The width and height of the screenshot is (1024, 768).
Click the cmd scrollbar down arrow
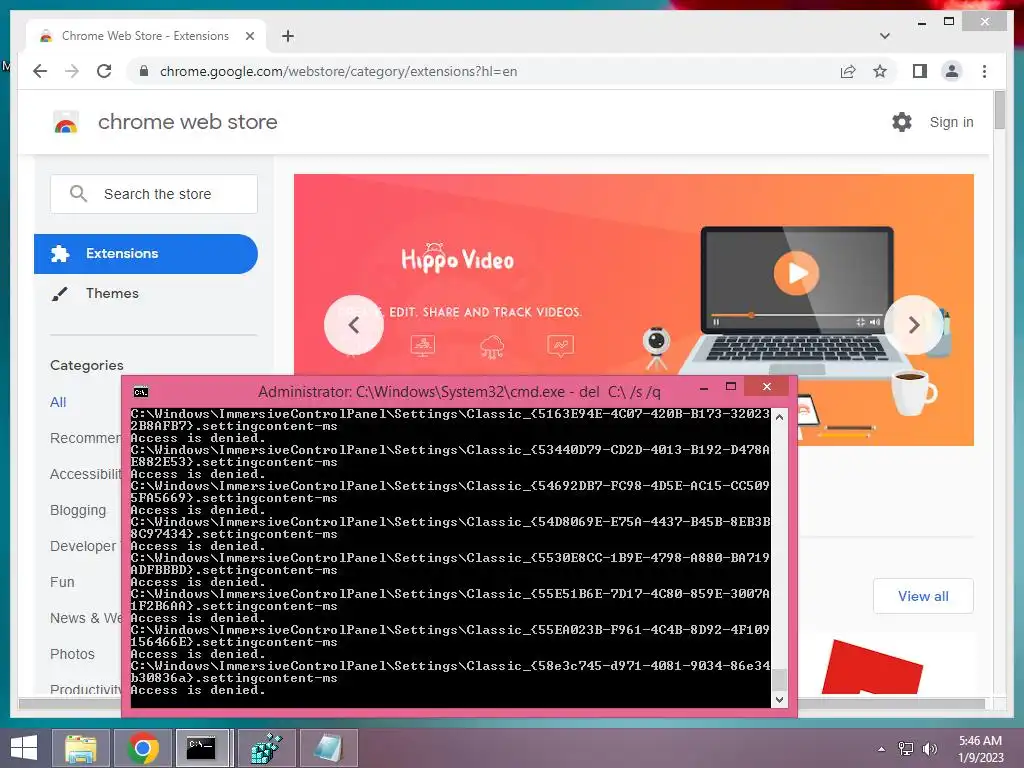pos(778,699)
